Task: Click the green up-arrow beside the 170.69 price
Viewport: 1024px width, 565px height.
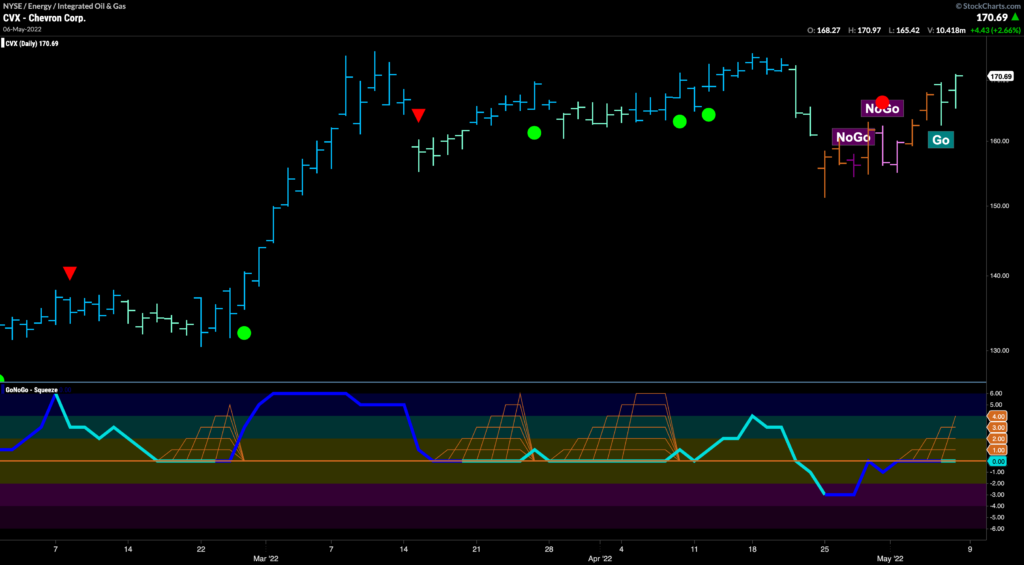Action: 1017,18
